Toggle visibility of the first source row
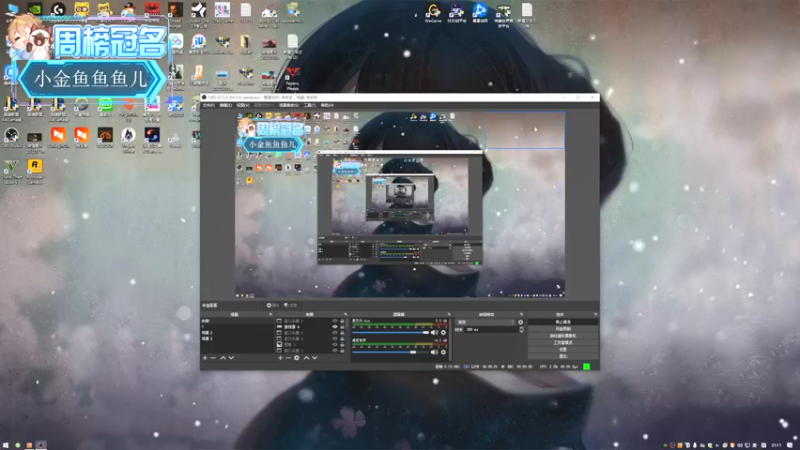800x450 pixels. pyautogui.click(x=335, y=321)
